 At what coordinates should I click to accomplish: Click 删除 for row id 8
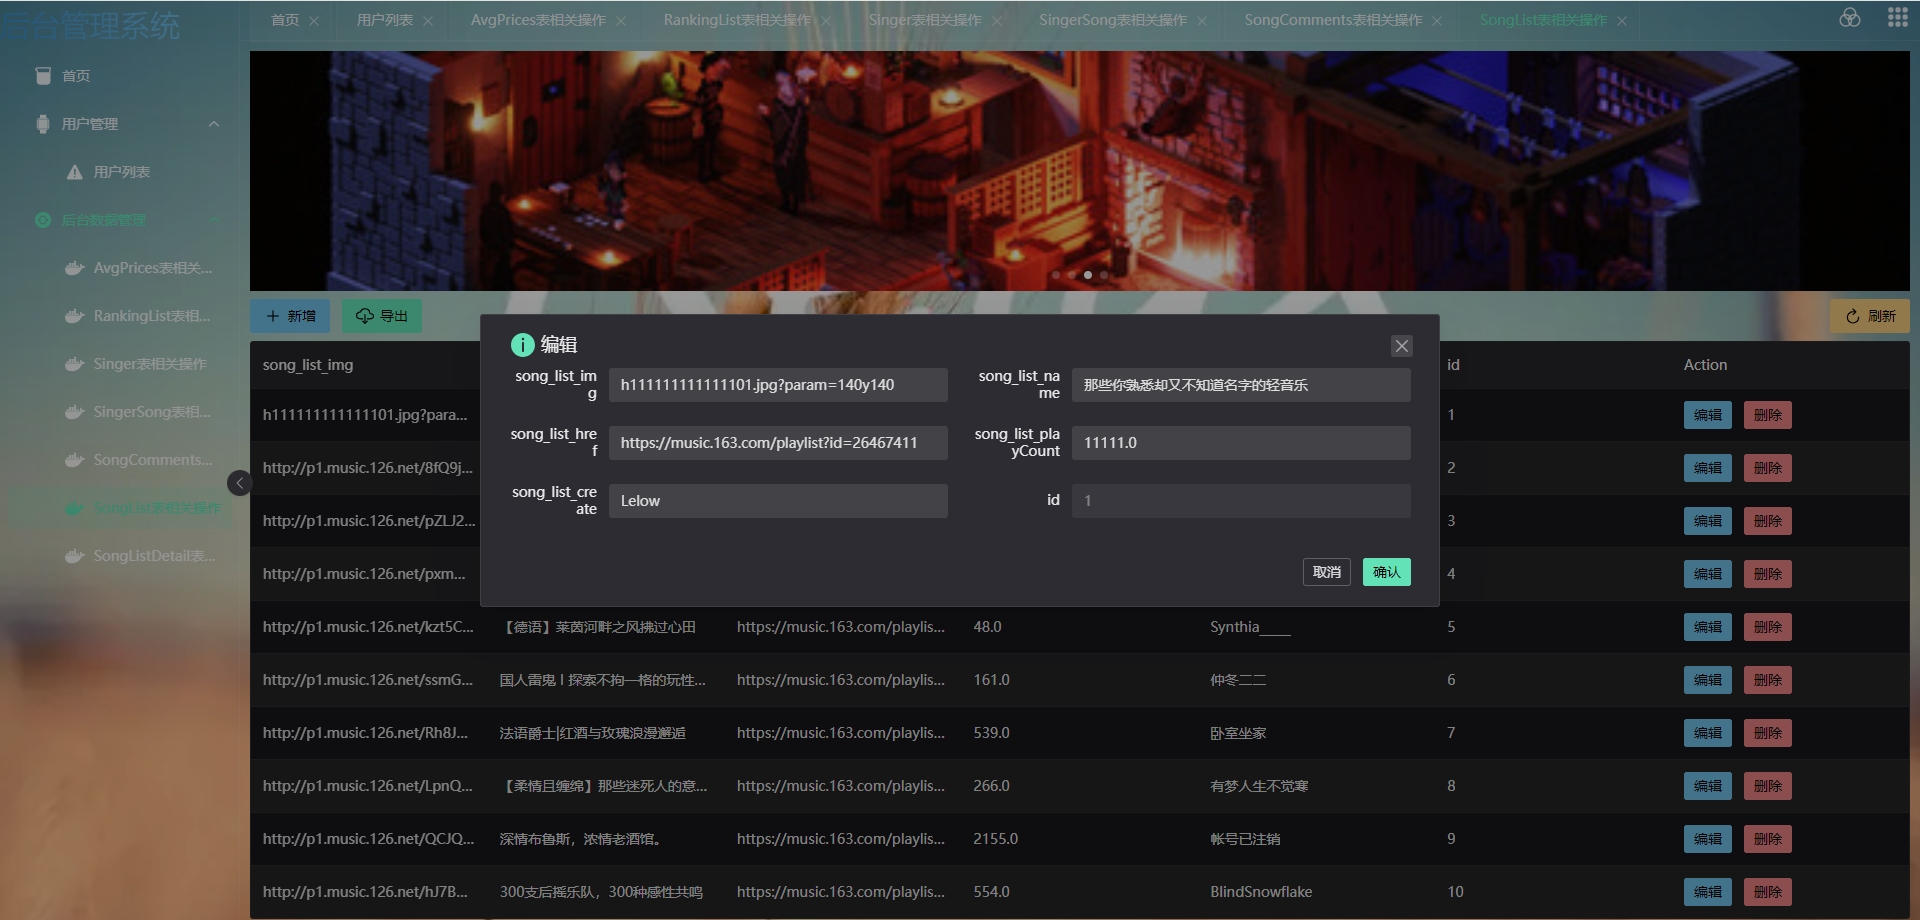pyautogui.click(x=1767, y=786)
